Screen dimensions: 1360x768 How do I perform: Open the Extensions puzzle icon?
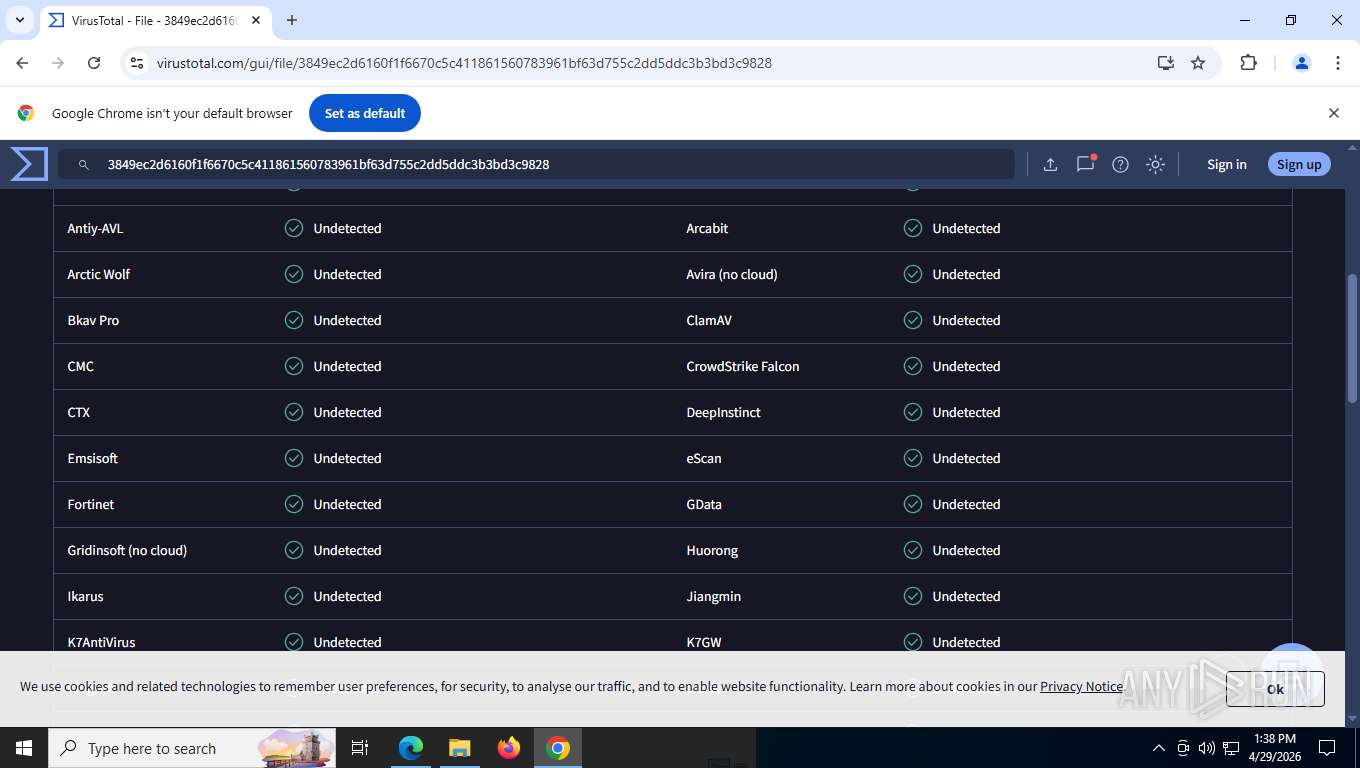pyautogui.click(x=1248, y=63)
